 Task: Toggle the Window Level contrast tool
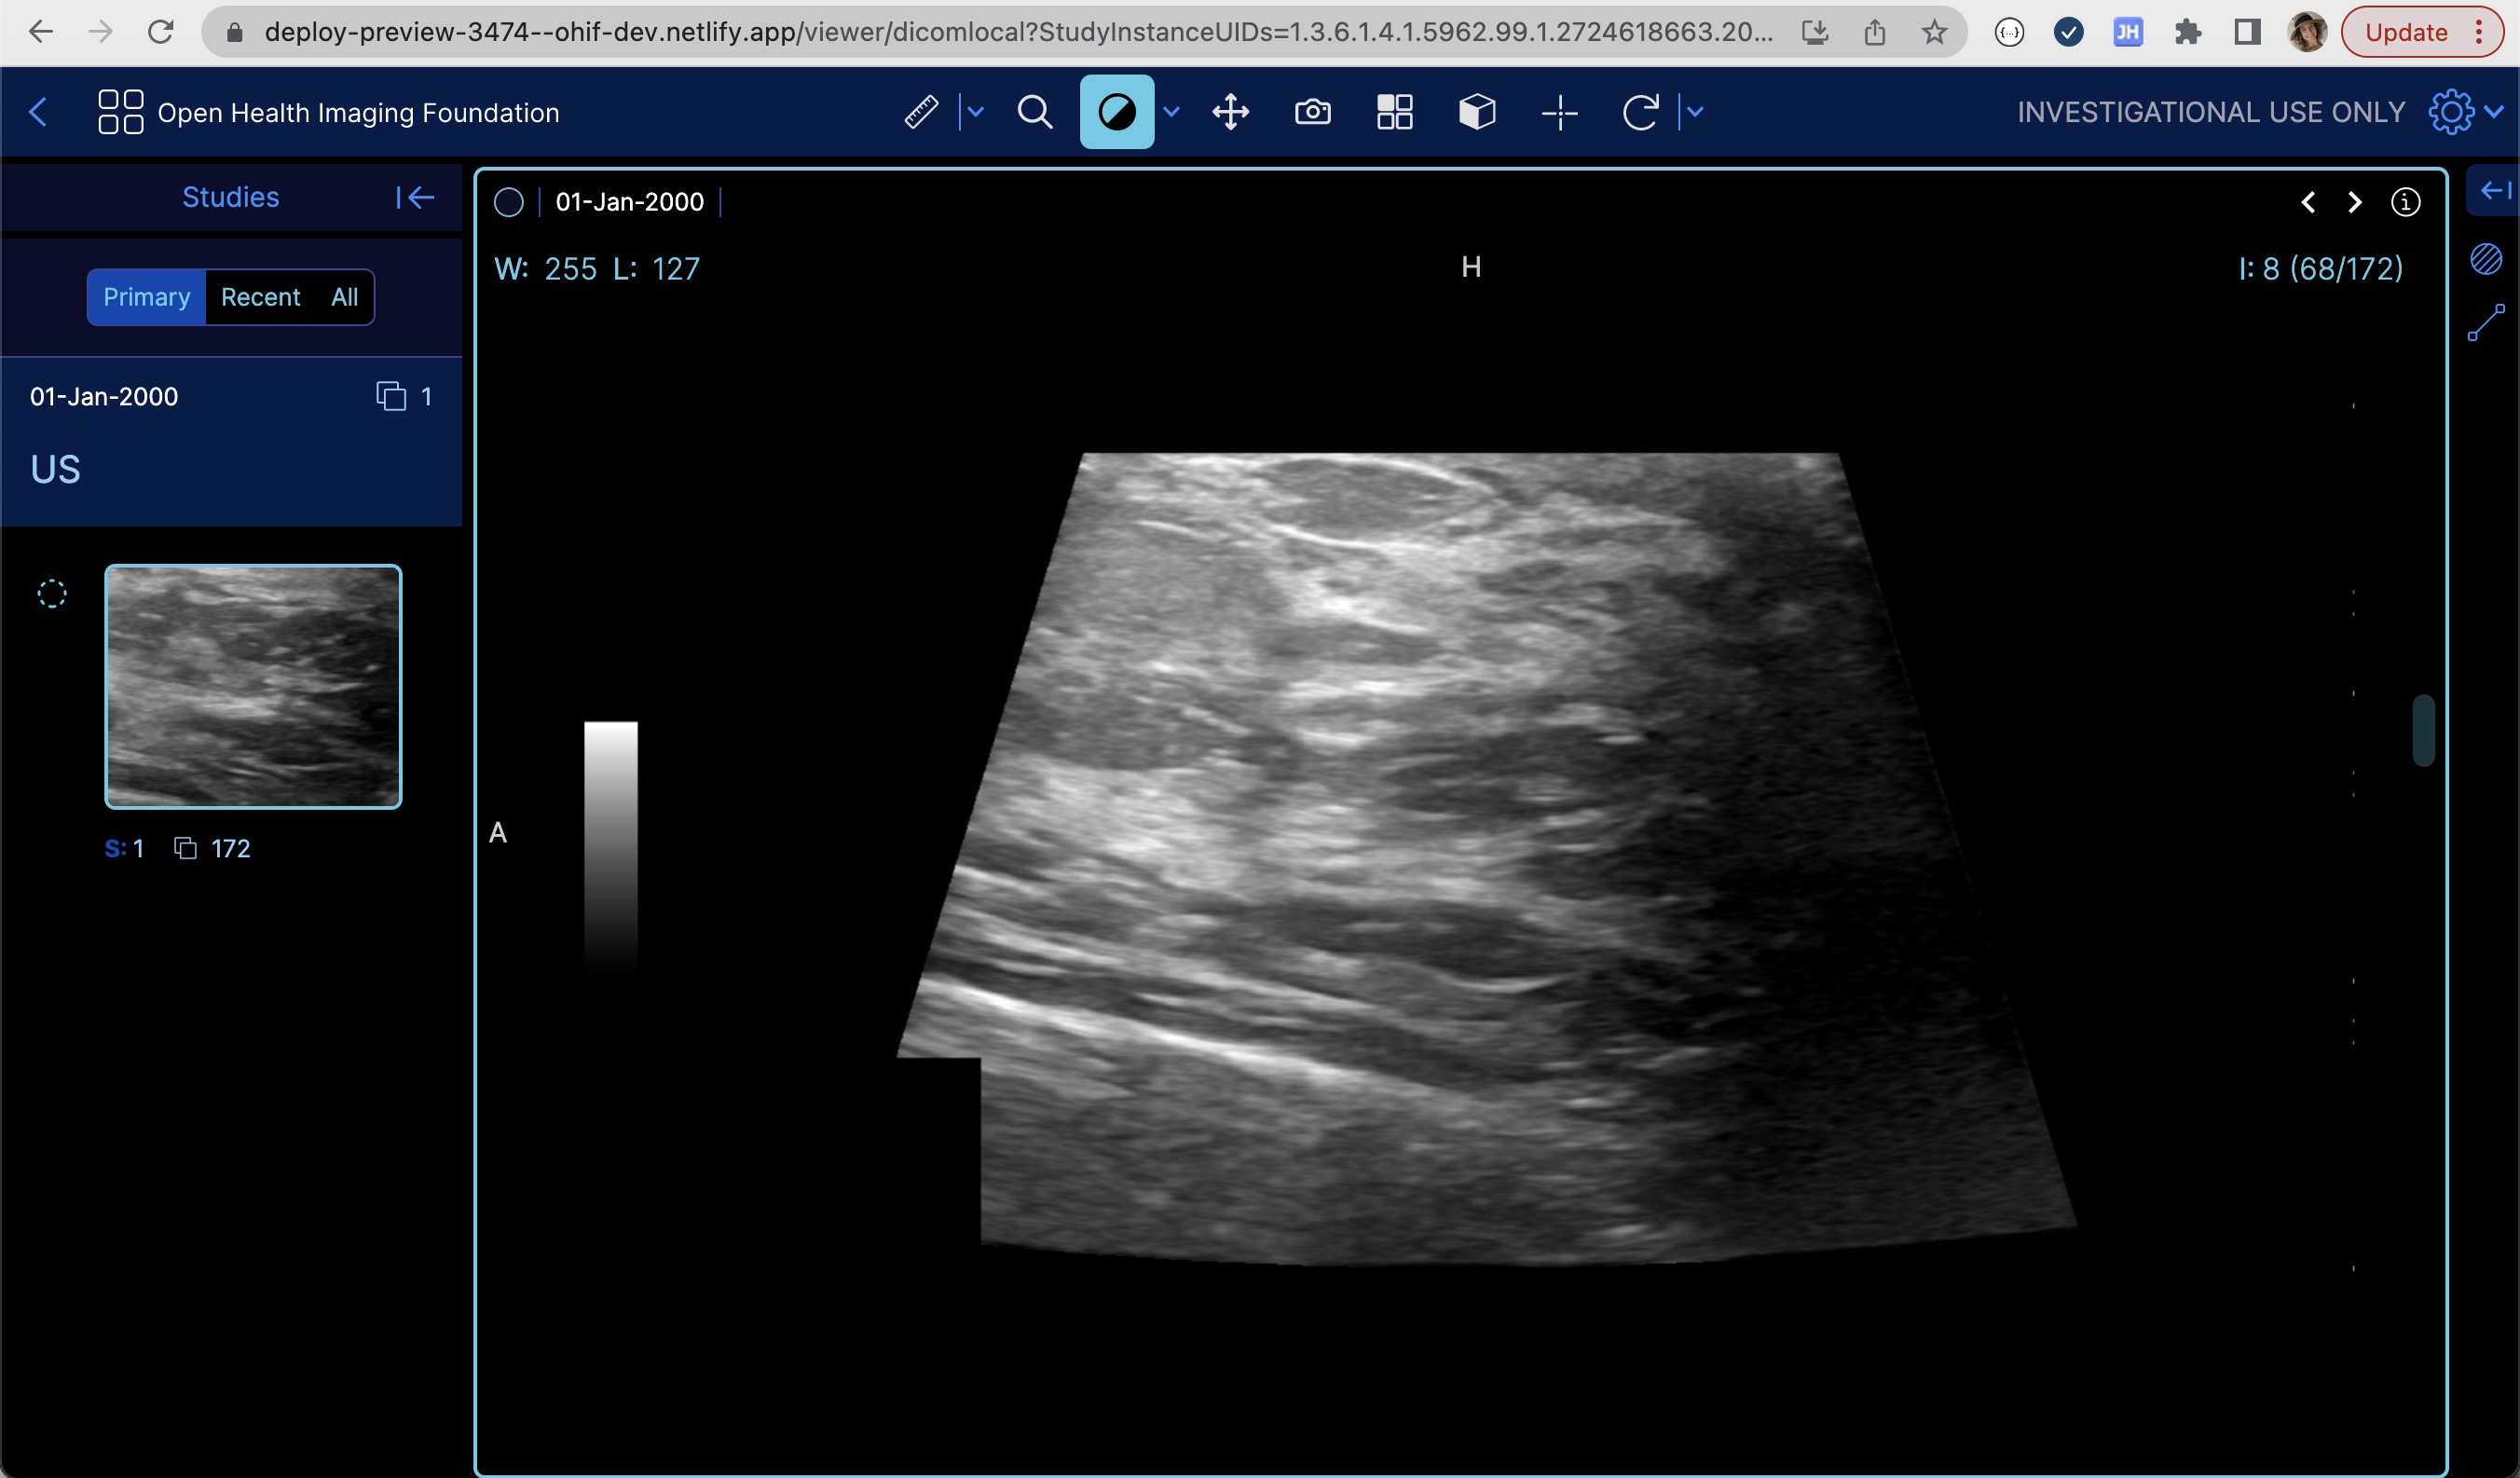[1117, 112]
